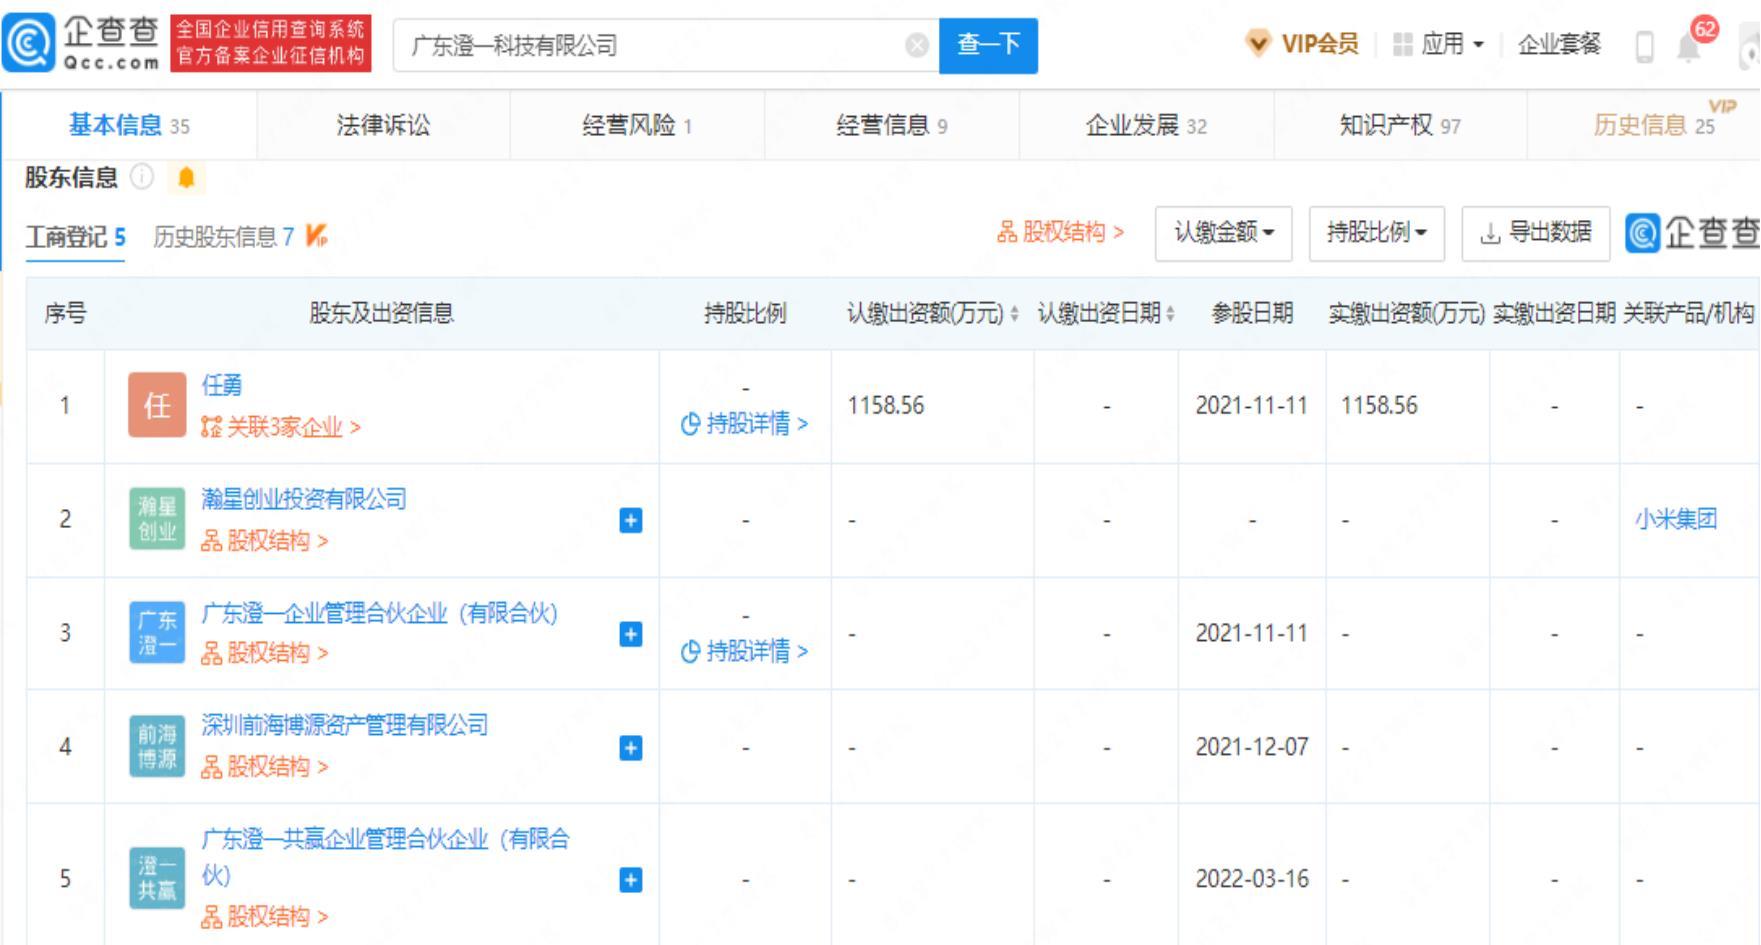Click 瀚星创业 green company logo
This screenshot has width=1761, height=945.
pos(157,519)
